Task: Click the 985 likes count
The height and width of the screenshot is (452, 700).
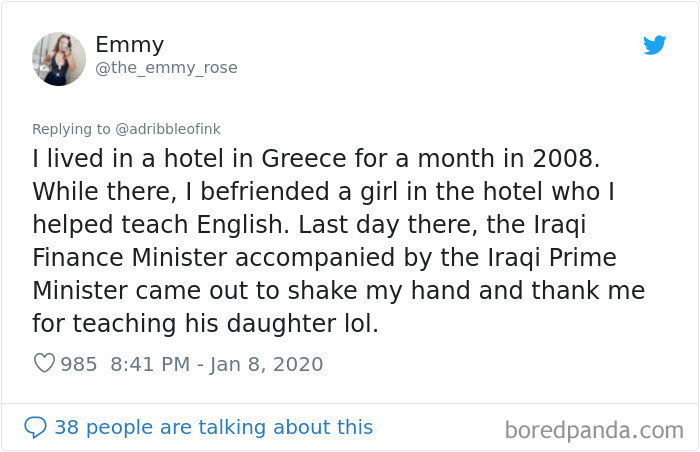Action: click(79, 364)
